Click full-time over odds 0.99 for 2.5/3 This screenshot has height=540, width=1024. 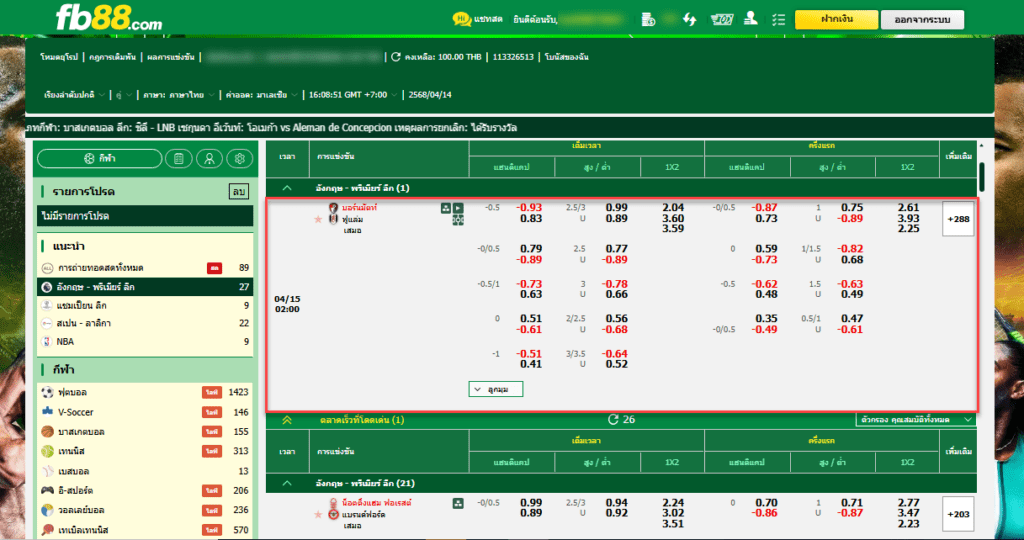point(616,208)
